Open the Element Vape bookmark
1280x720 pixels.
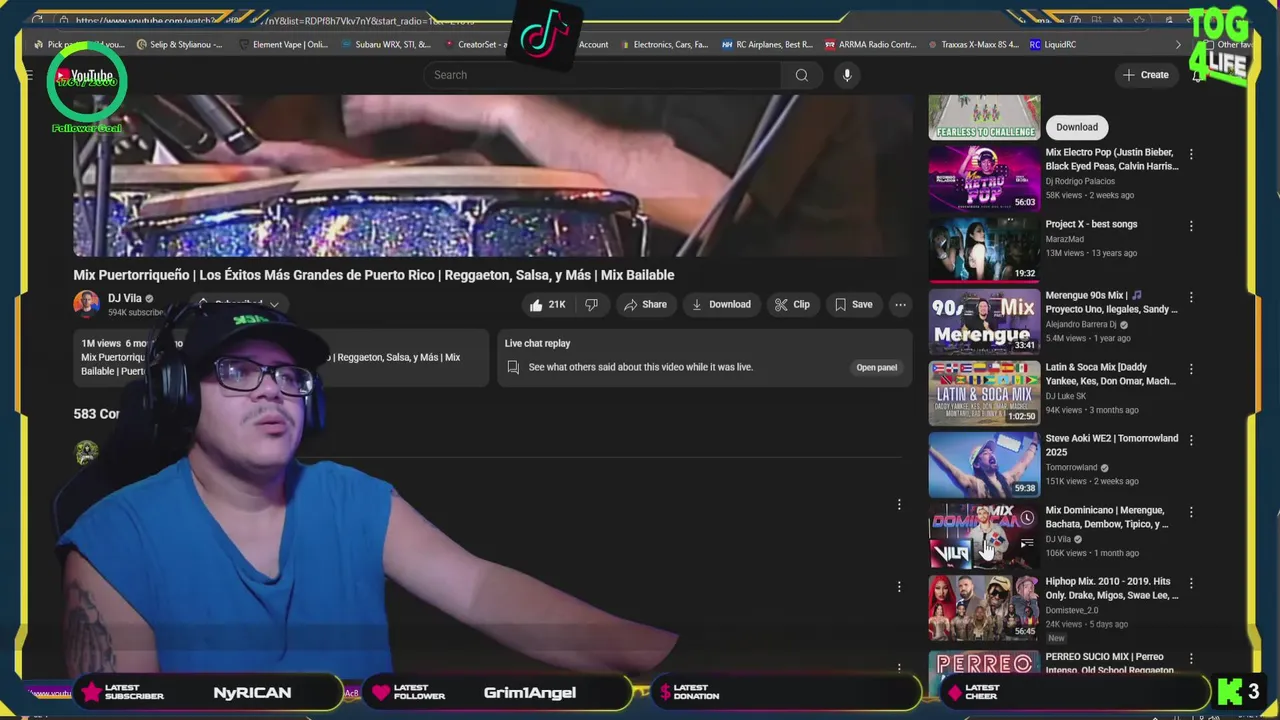click(283, 44)
